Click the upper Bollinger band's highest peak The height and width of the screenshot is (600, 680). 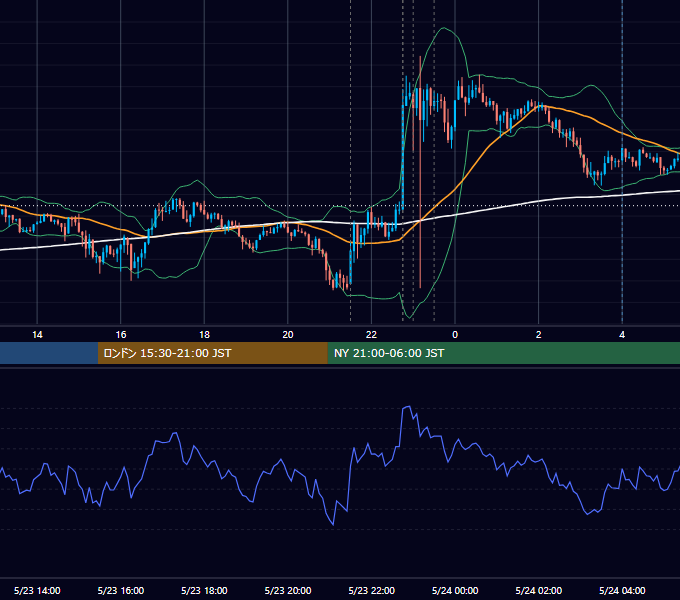(443, 28)
